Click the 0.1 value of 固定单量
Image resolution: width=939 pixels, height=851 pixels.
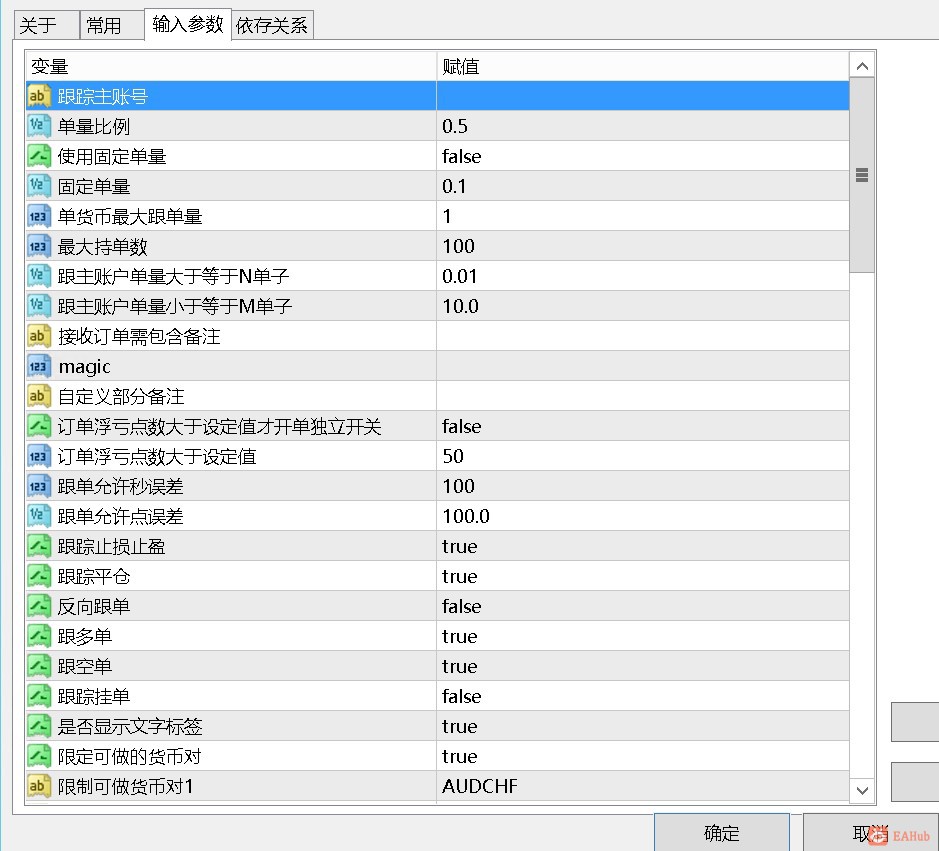pyautogui.click(x=643, y=186)
